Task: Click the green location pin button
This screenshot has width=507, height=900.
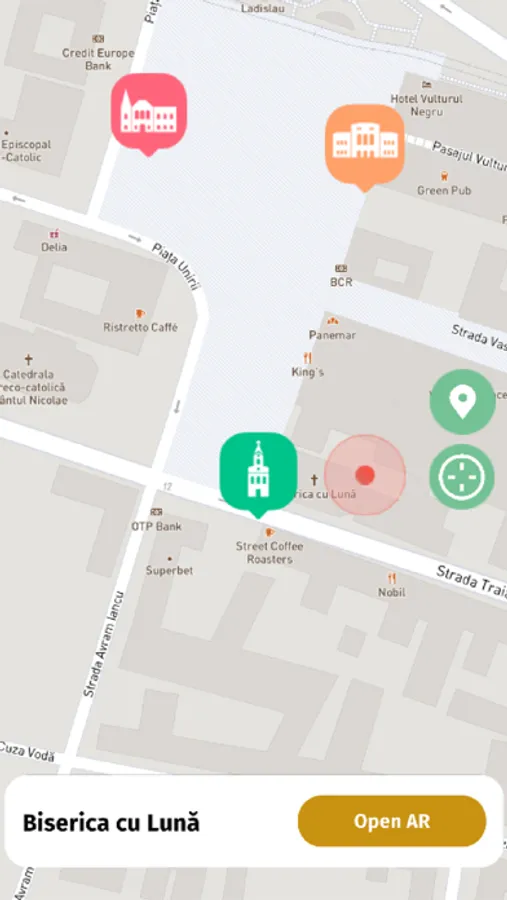Action: point(462,402)
